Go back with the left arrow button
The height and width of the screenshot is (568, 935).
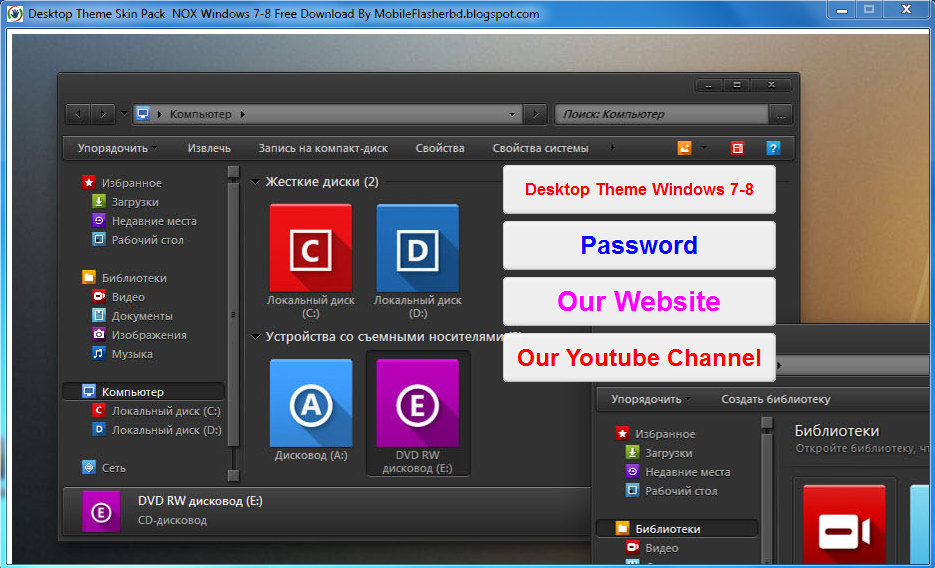(78, 114)
